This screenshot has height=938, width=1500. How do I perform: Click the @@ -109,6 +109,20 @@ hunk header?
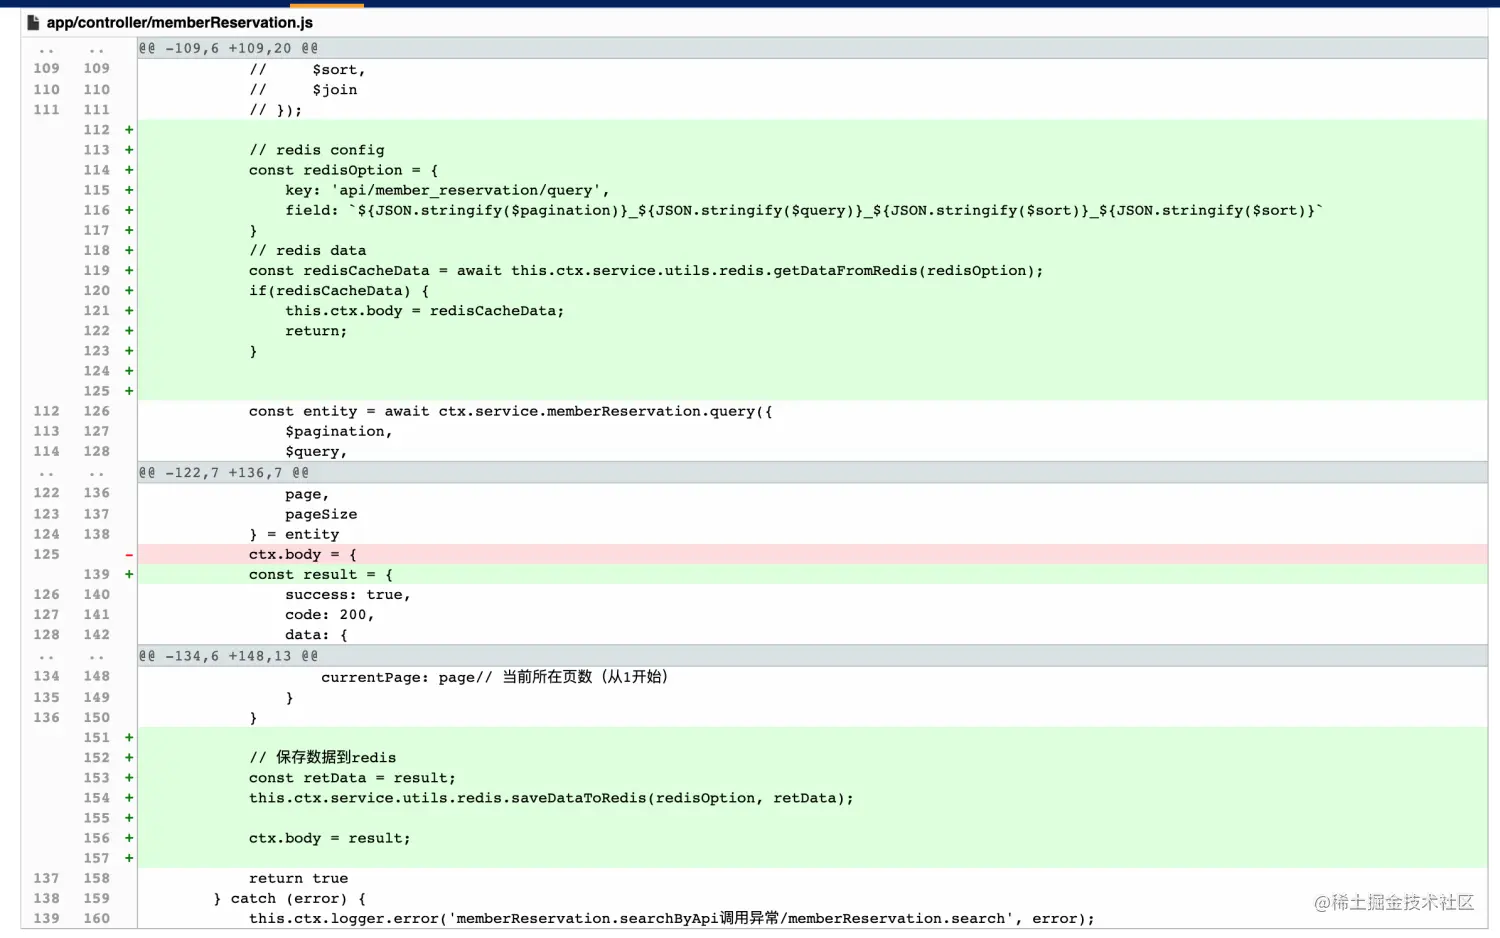(229, 48)
